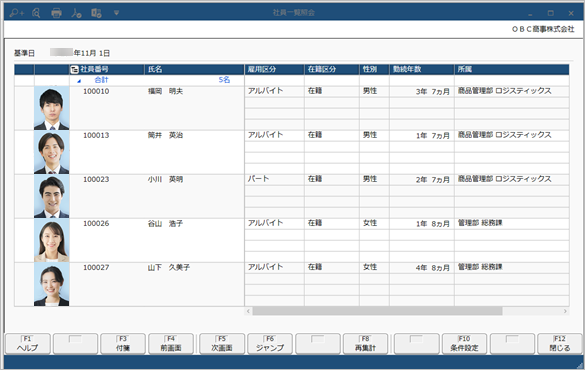585x370 pixels.
Task: Open help with the F1 ヘルプ button
Action: pyautogui.click(x=28, y=344)
